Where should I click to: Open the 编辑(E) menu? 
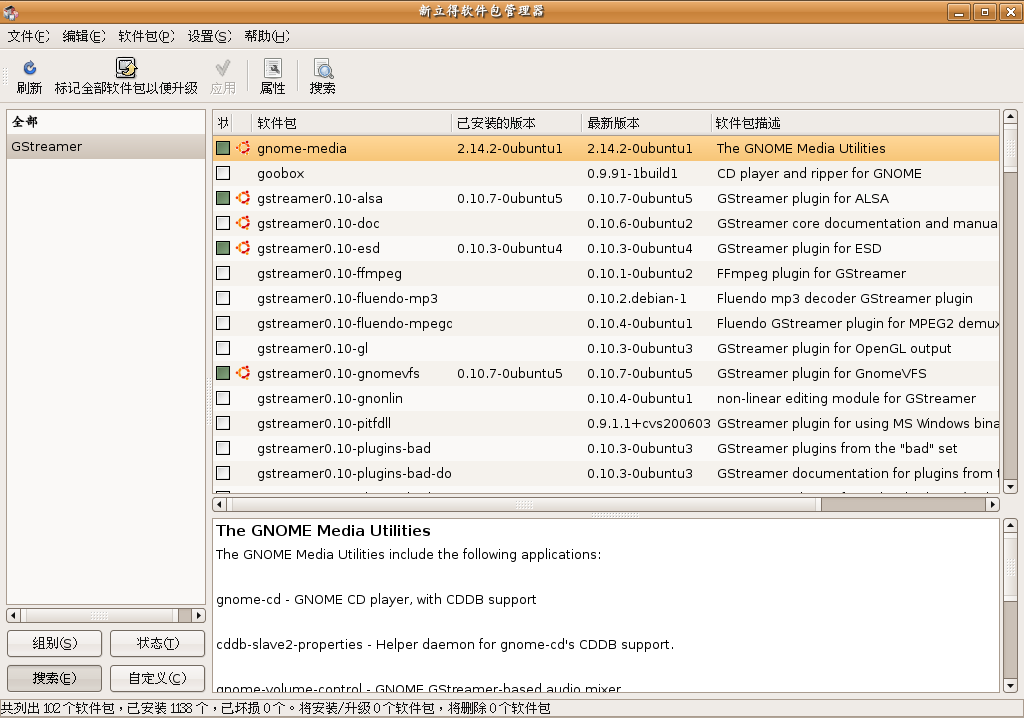[x=84, y=37]
